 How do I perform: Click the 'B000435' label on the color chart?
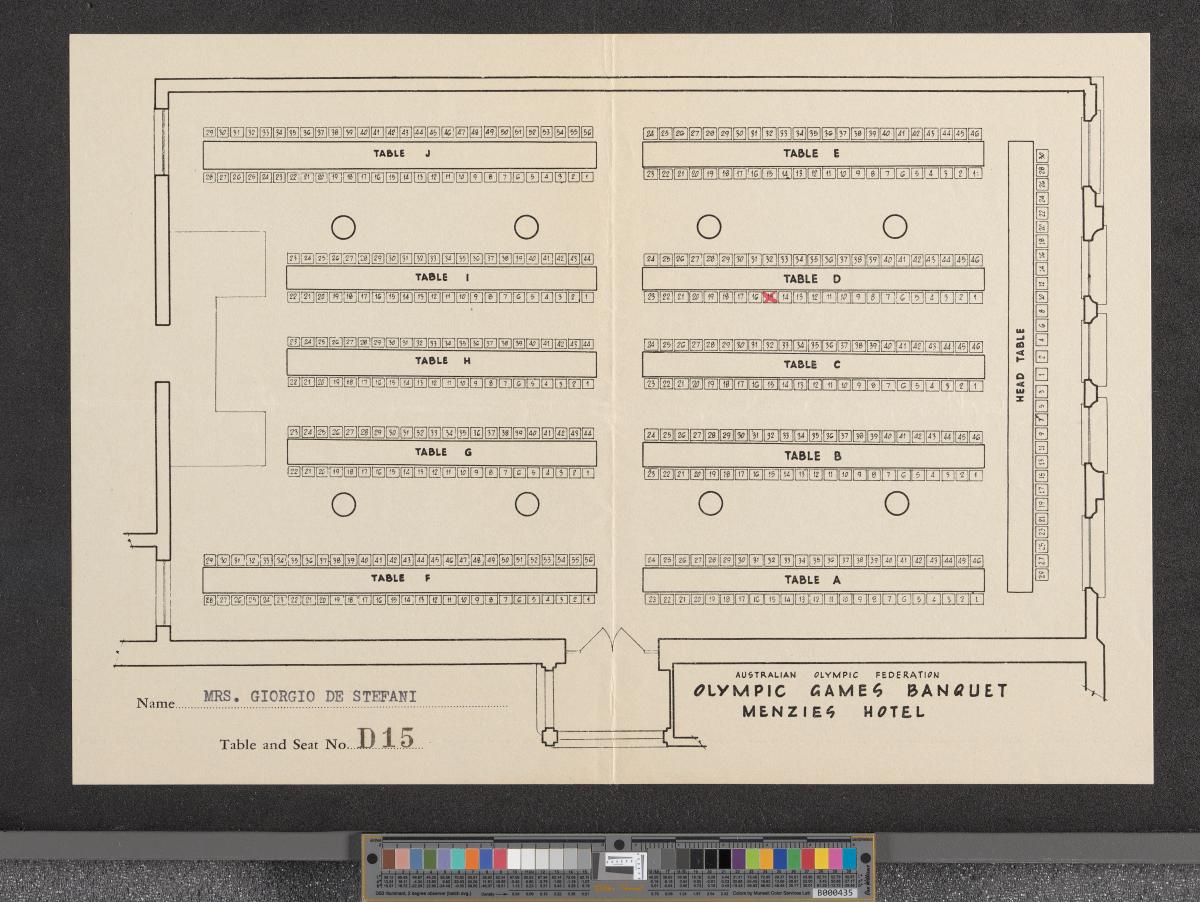(834, 893)
